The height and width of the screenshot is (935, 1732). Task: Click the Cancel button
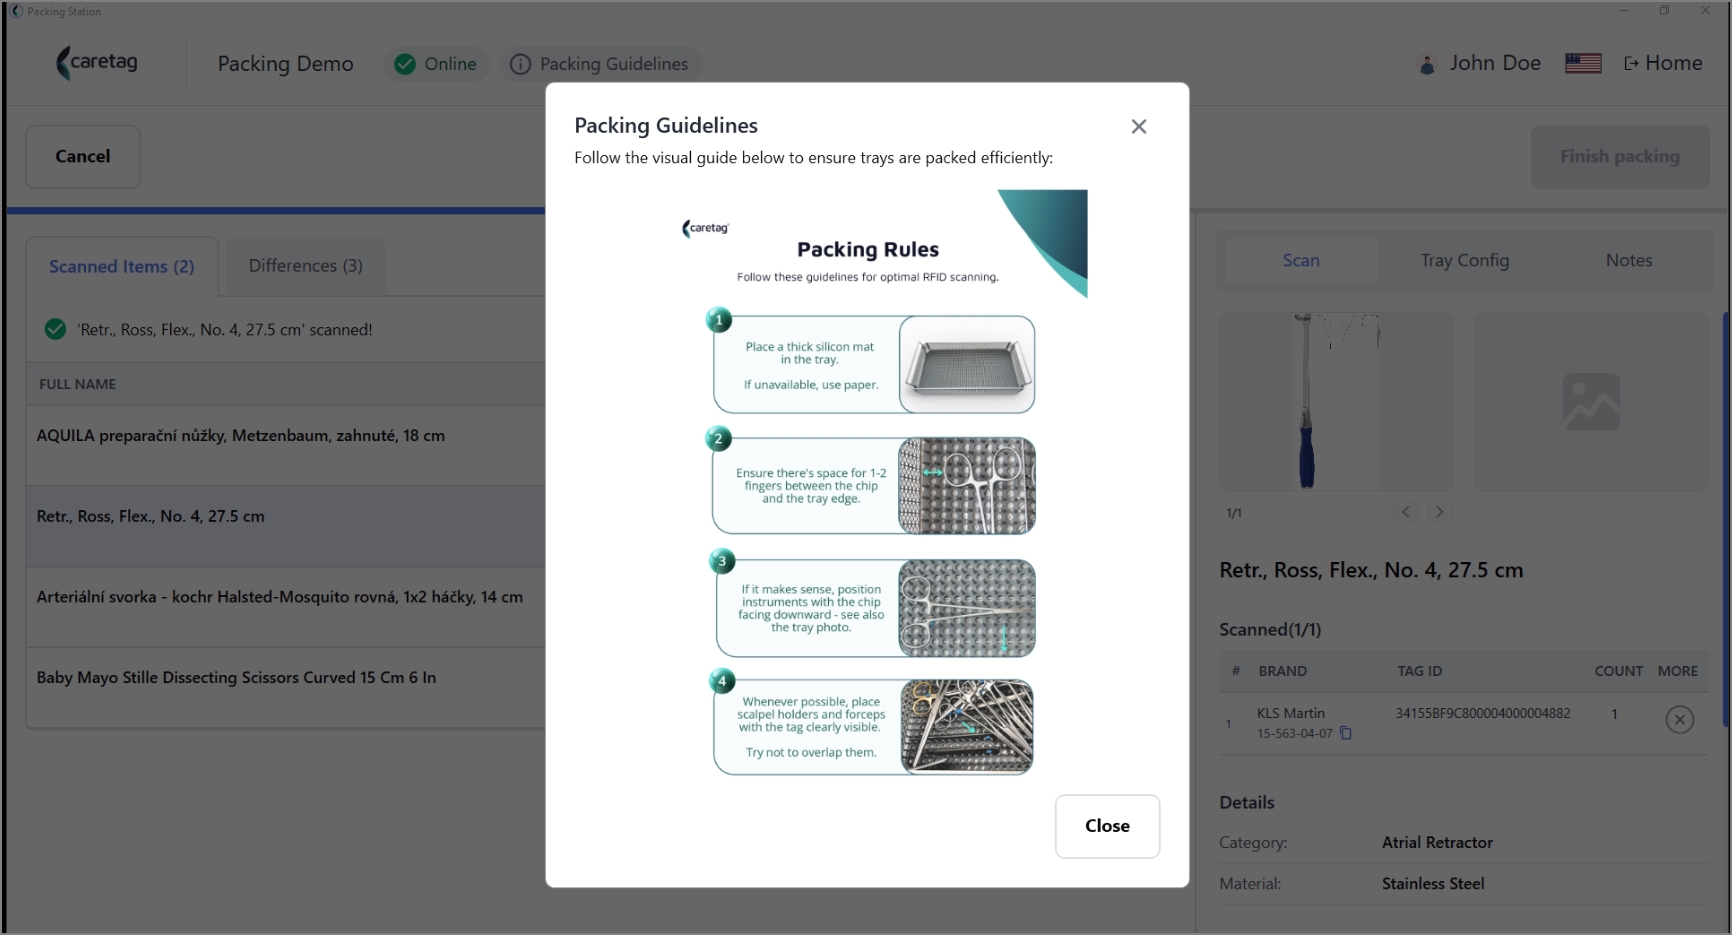pos(83,156)
